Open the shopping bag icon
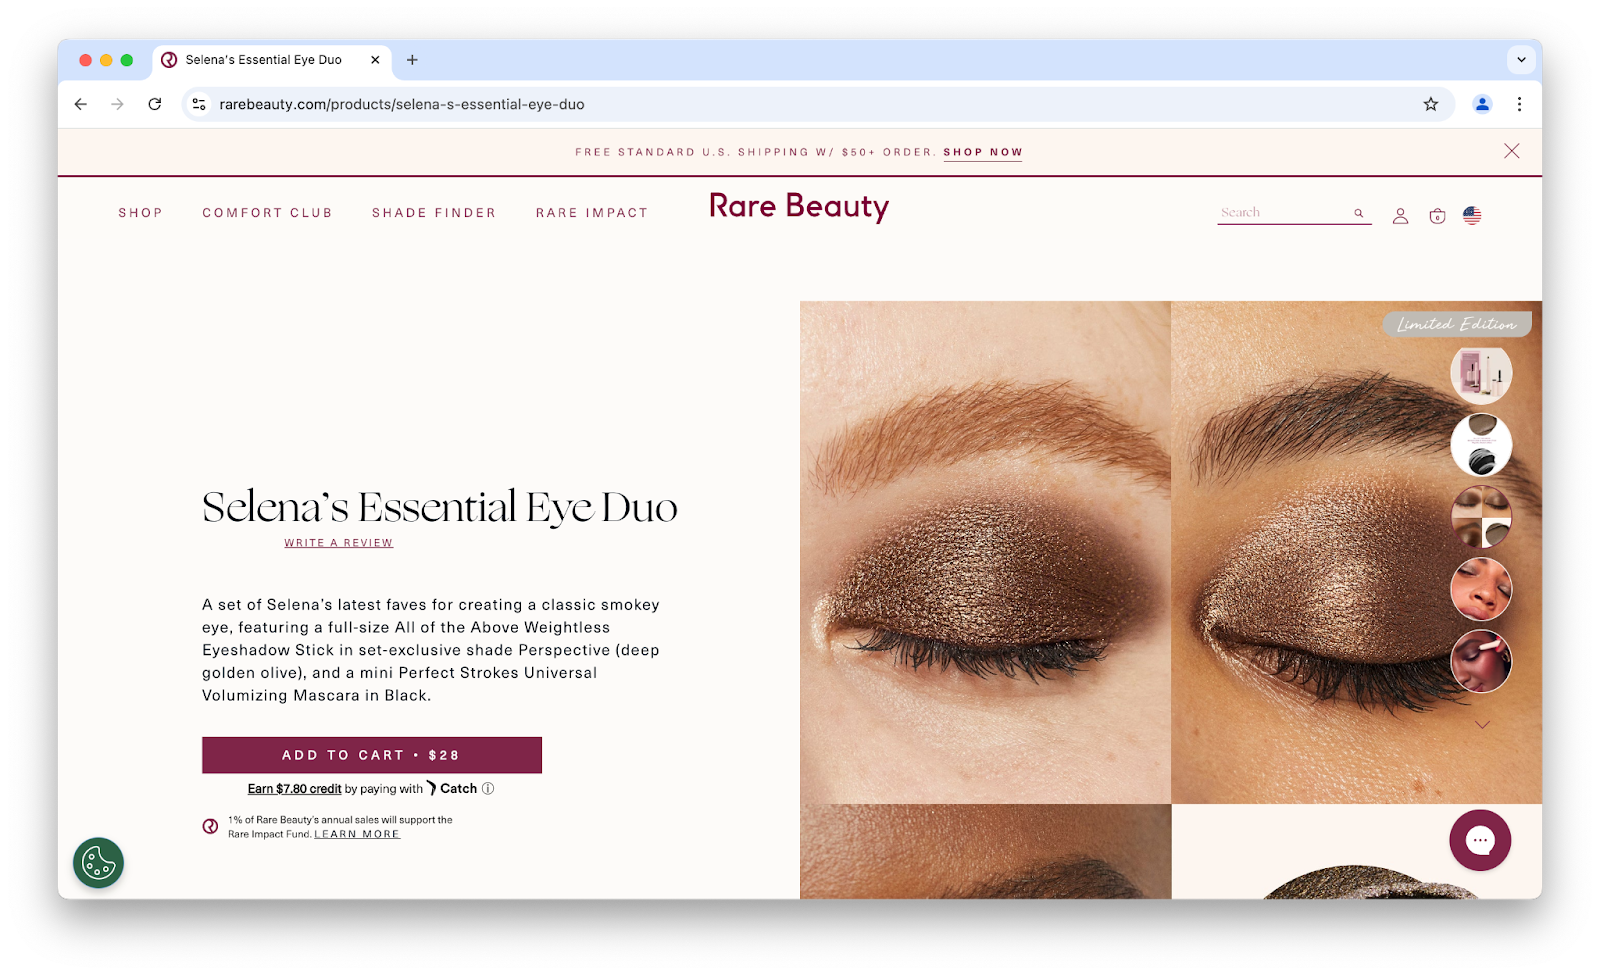 tap(1437, 216)
